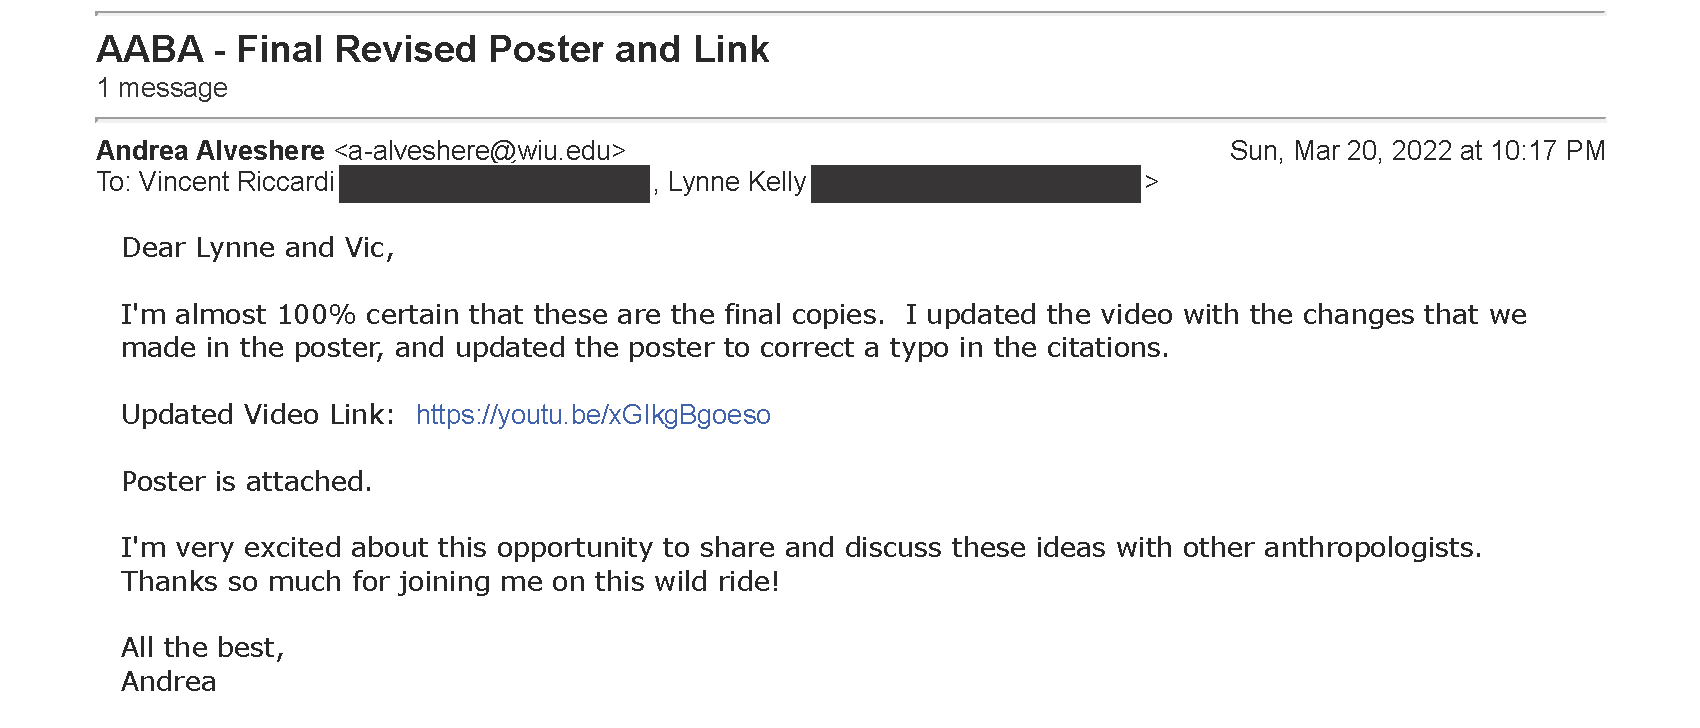Click the '1 message' count label
Image resolution: width=1700 pixels, height=728 pixels.
162,88
